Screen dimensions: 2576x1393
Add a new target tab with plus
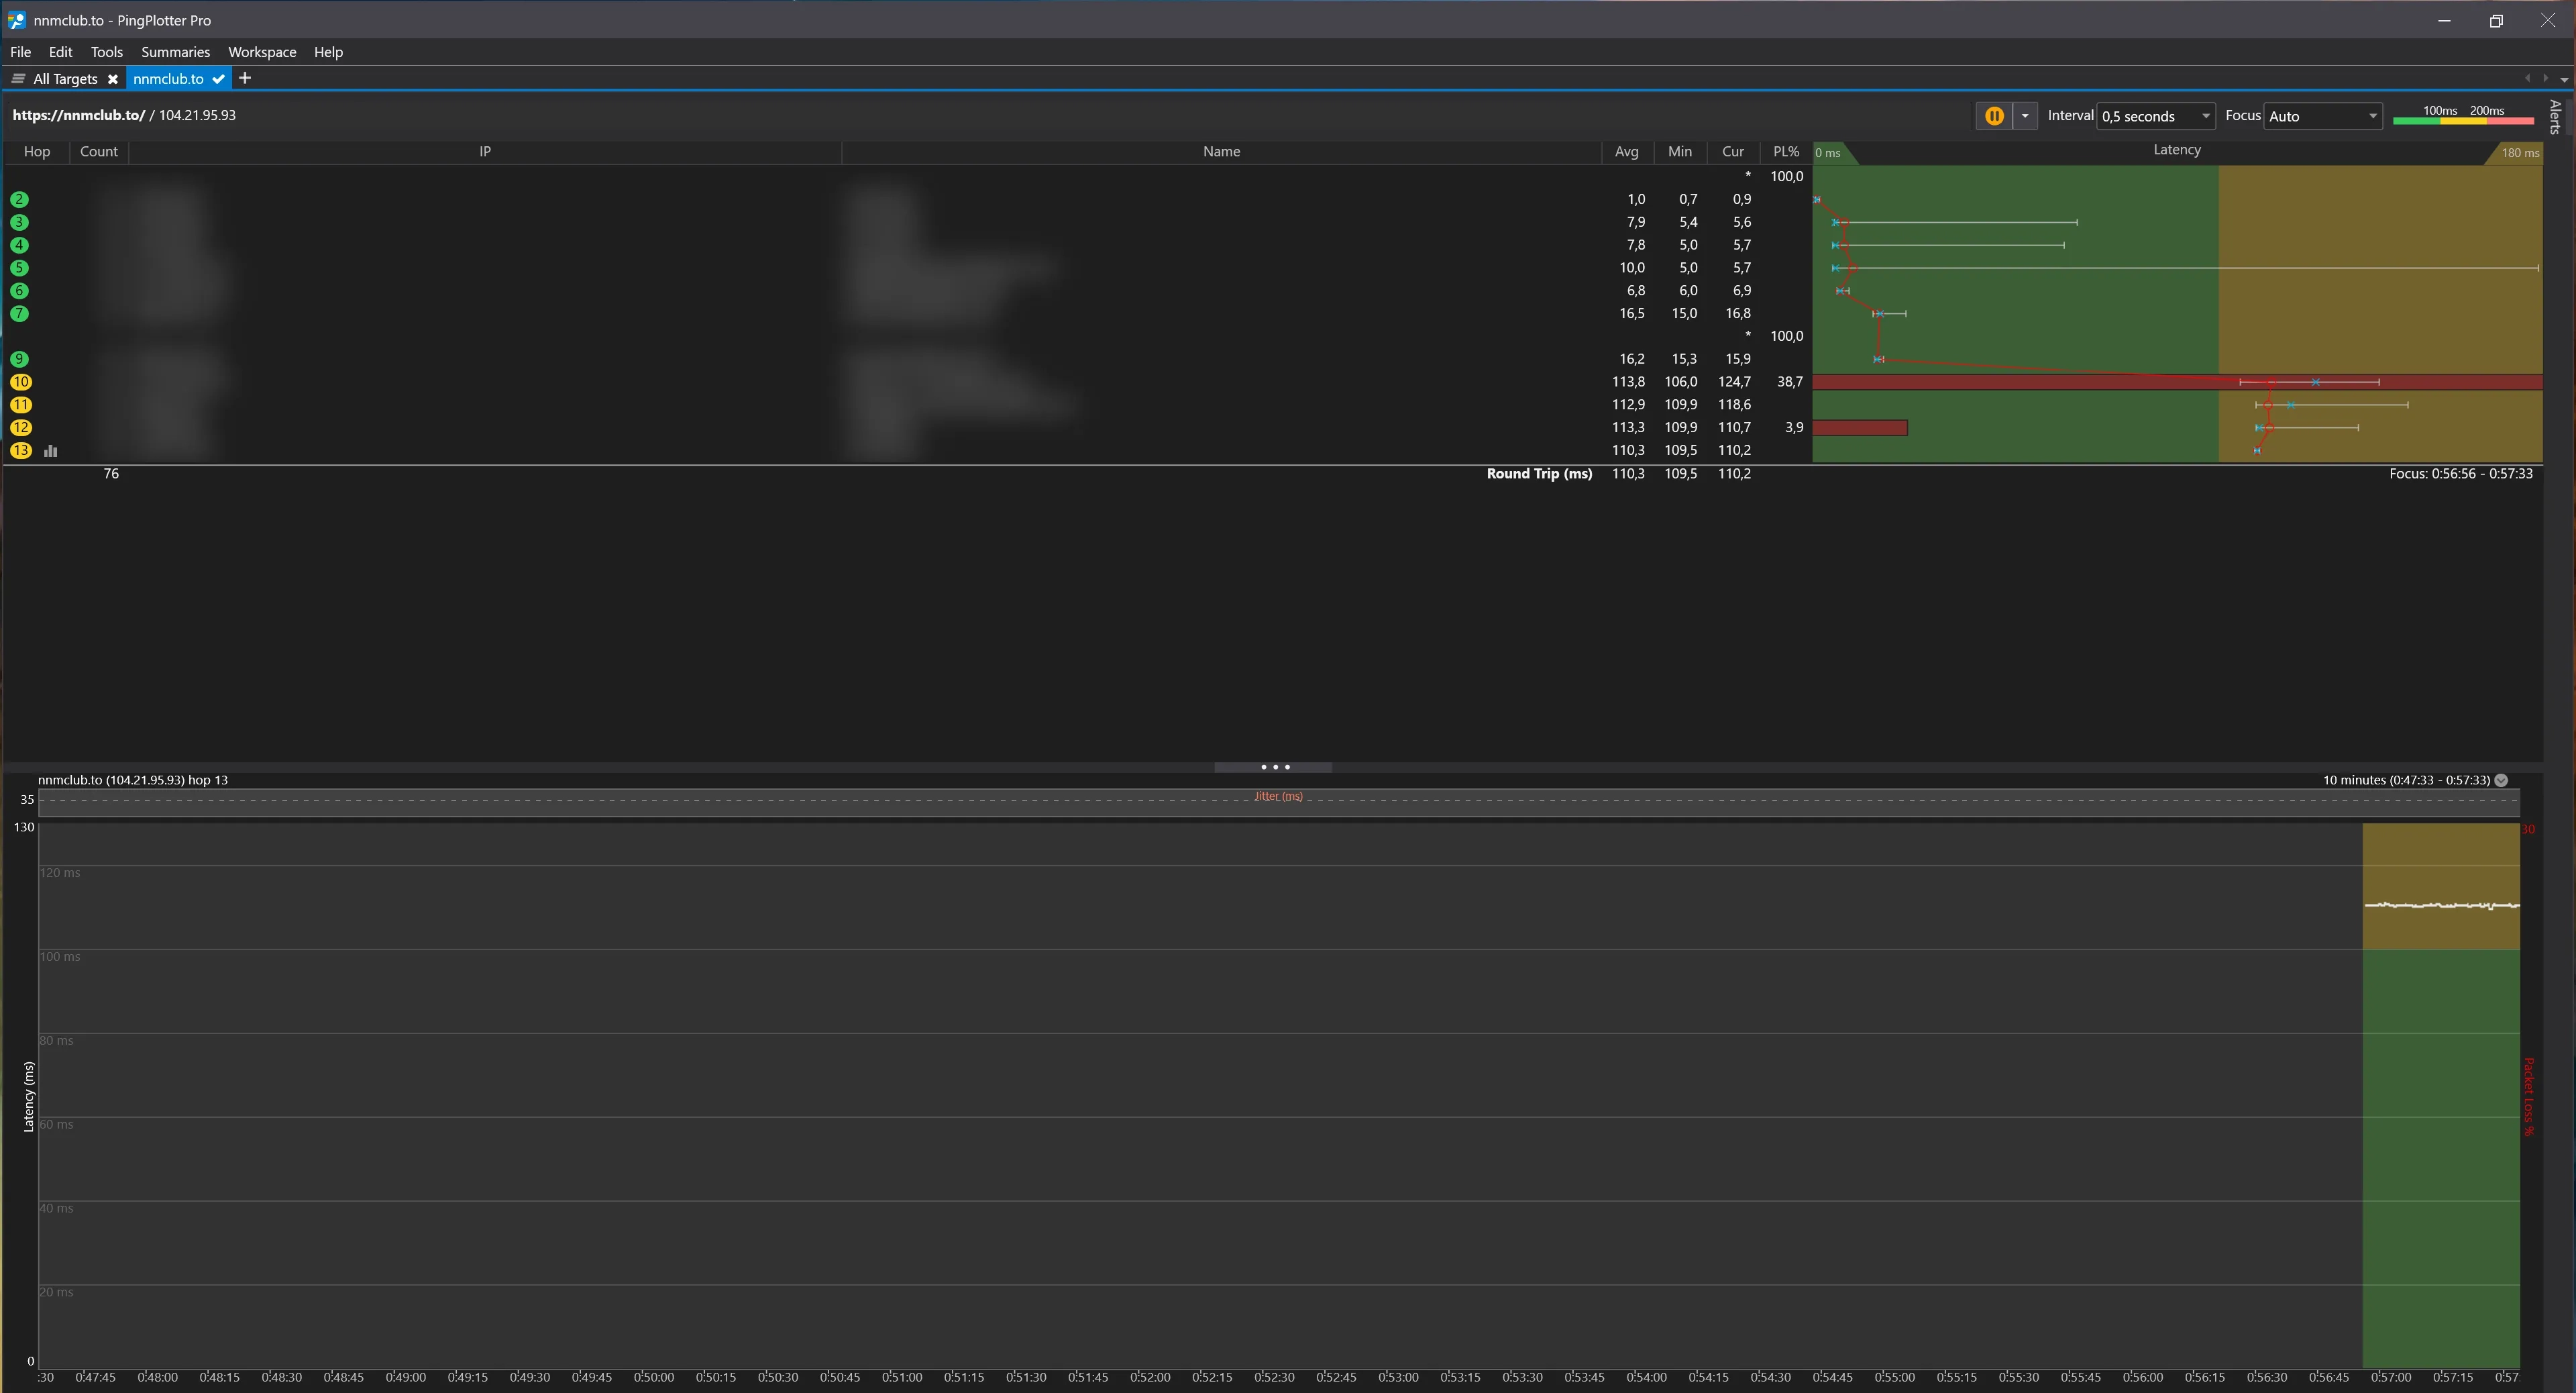pos(245,78)
